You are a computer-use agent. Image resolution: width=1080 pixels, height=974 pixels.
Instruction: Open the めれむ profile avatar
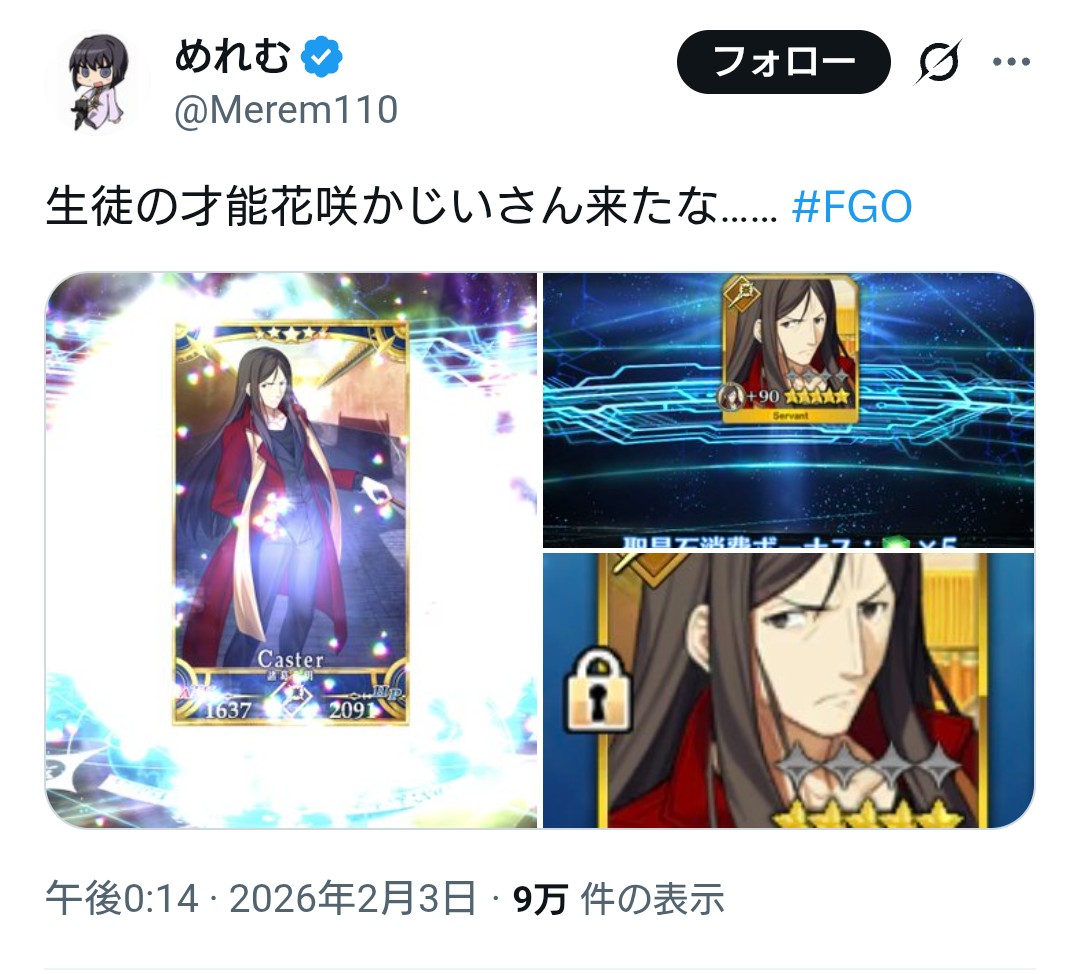coord(97,82)
